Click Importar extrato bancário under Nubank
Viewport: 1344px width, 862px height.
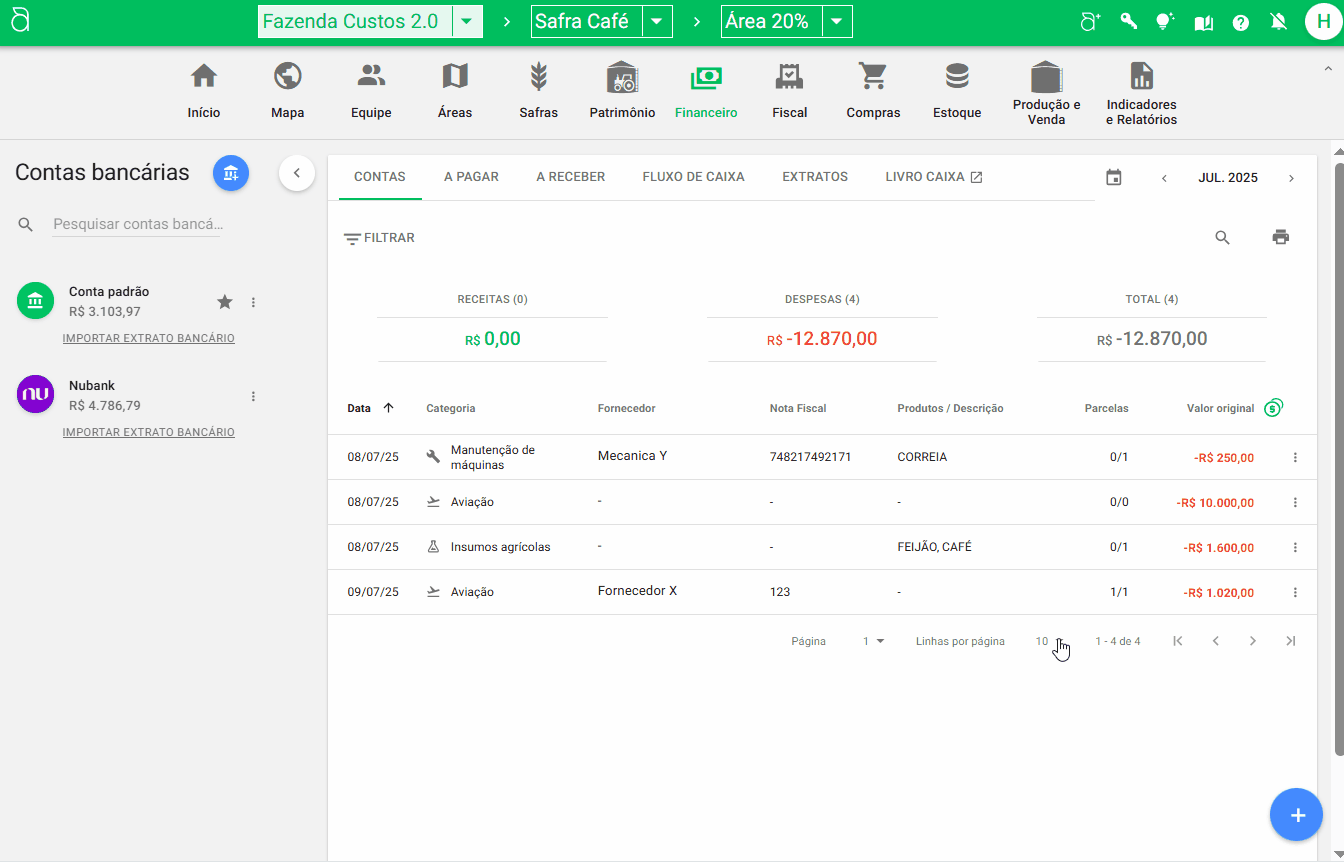148,433
